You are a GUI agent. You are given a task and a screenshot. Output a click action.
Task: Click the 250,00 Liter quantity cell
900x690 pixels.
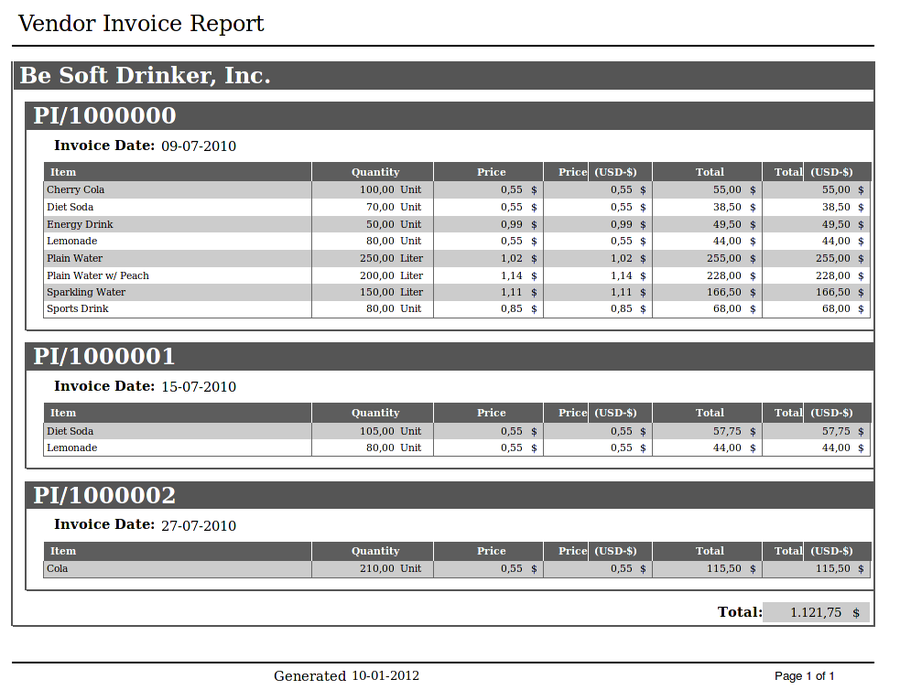coord(391,259)
